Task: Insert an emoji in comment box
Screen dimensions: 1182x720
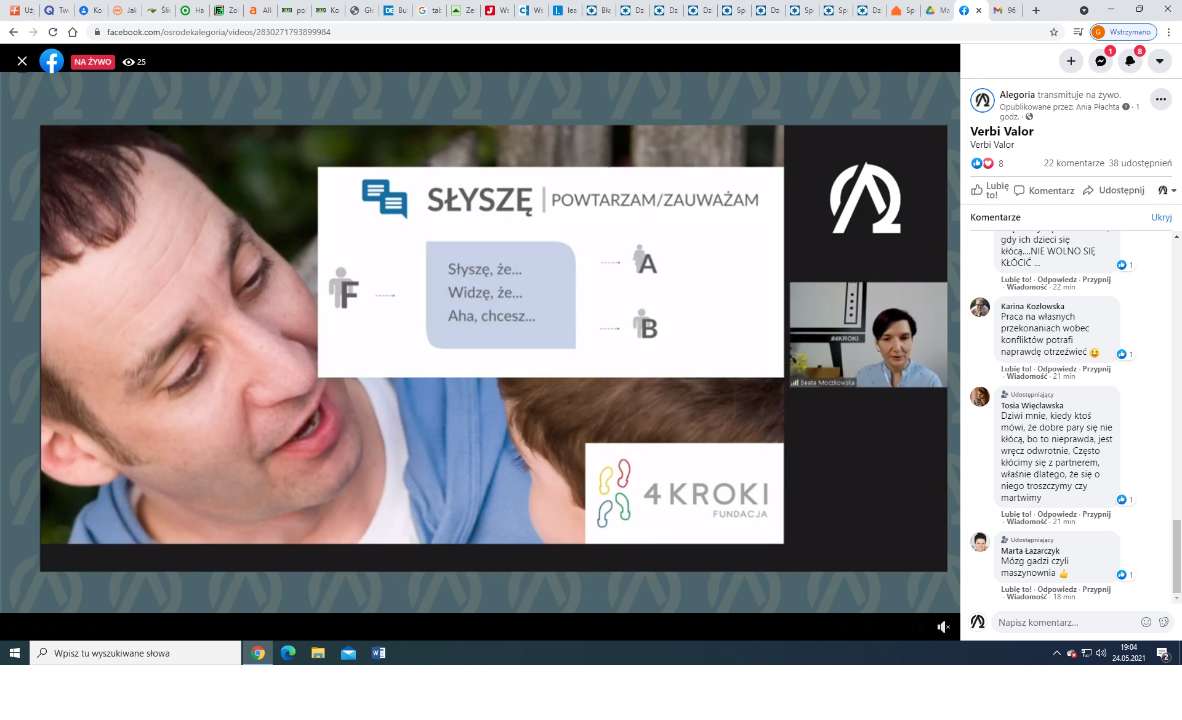Action: [x=1146, y=622]
